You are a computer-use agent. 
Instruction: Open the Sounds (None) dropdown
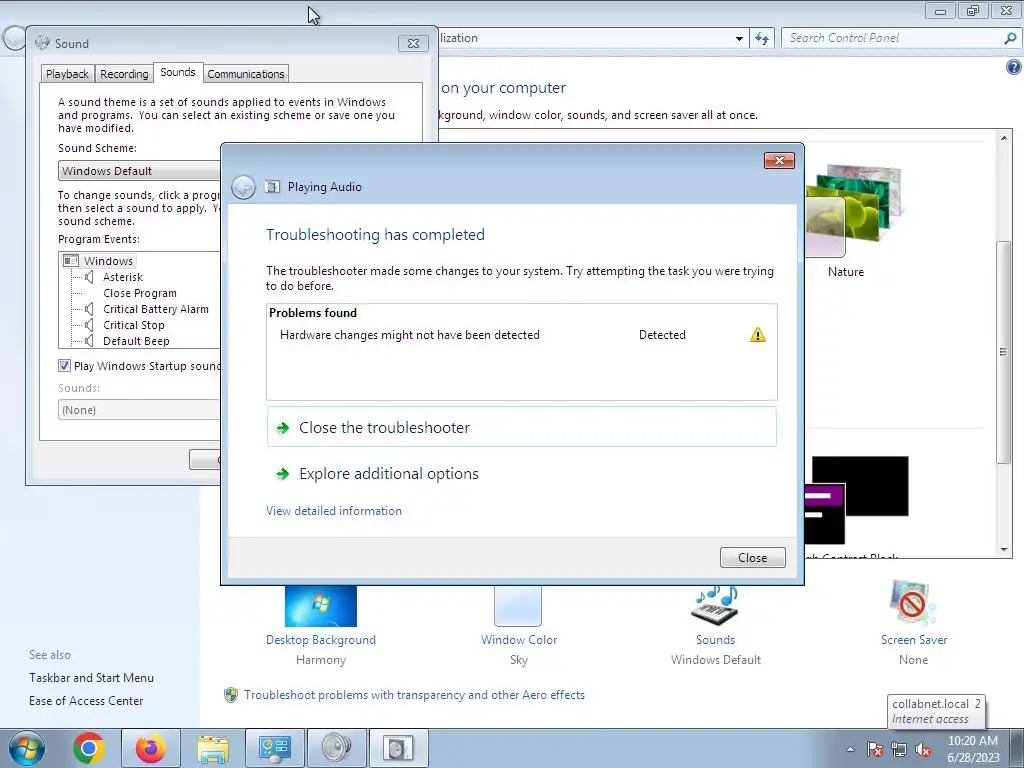tap(140, 410)
